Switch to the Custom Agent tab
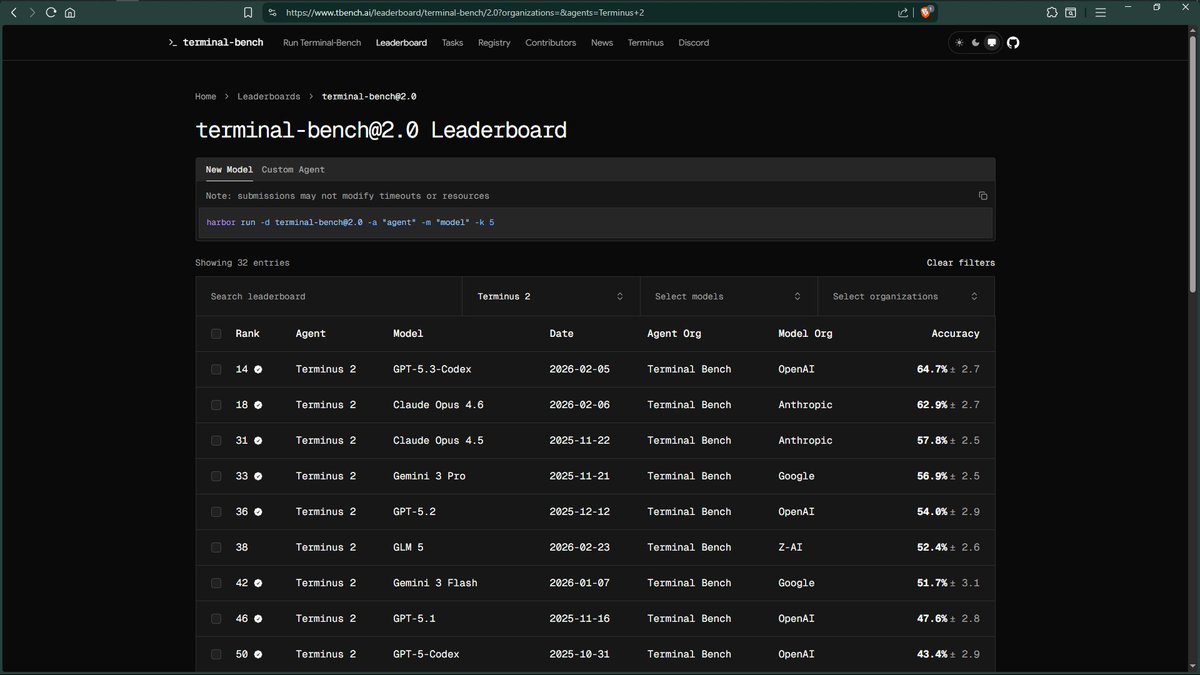Viewport: 1200px width, 675px height. coord(293,170)
